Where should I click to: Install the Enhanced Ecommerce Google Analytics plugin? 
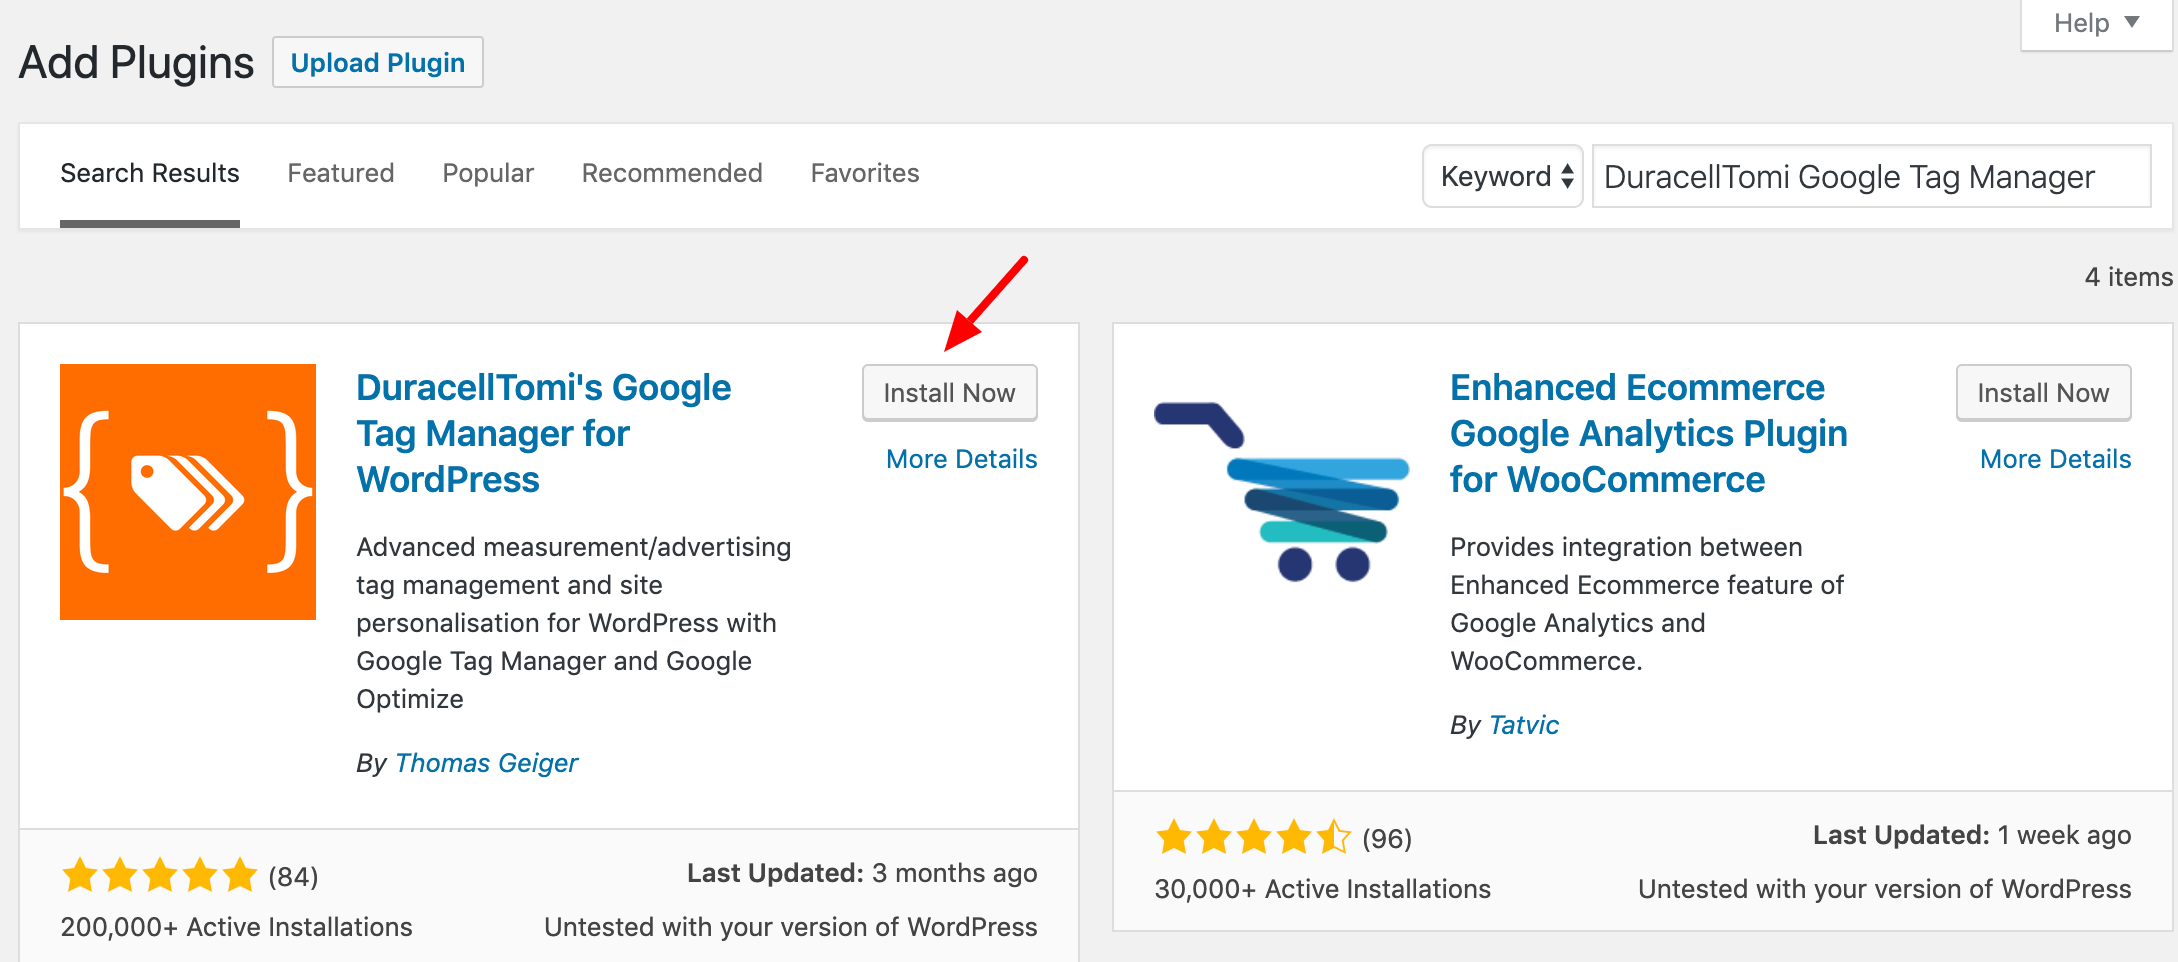pyautogui.click(x=2044, y=393)
